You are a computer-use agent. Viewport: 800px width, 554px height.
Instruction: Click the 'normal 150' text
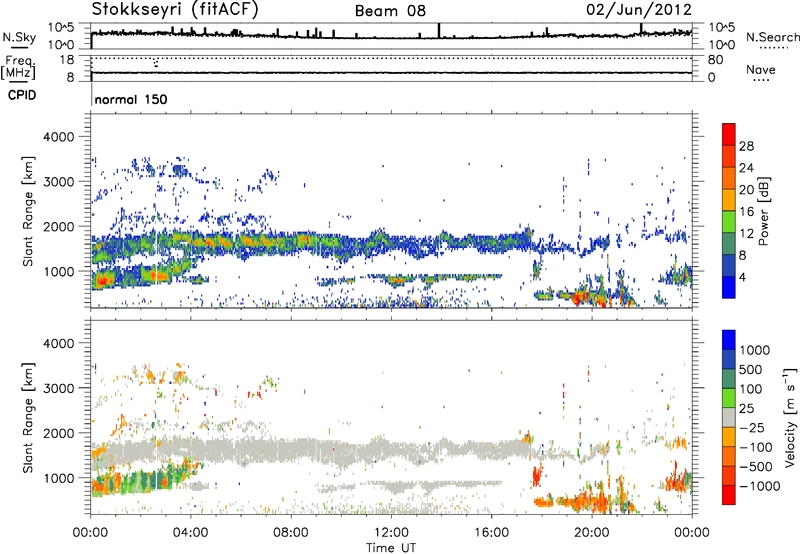(131, 99)
